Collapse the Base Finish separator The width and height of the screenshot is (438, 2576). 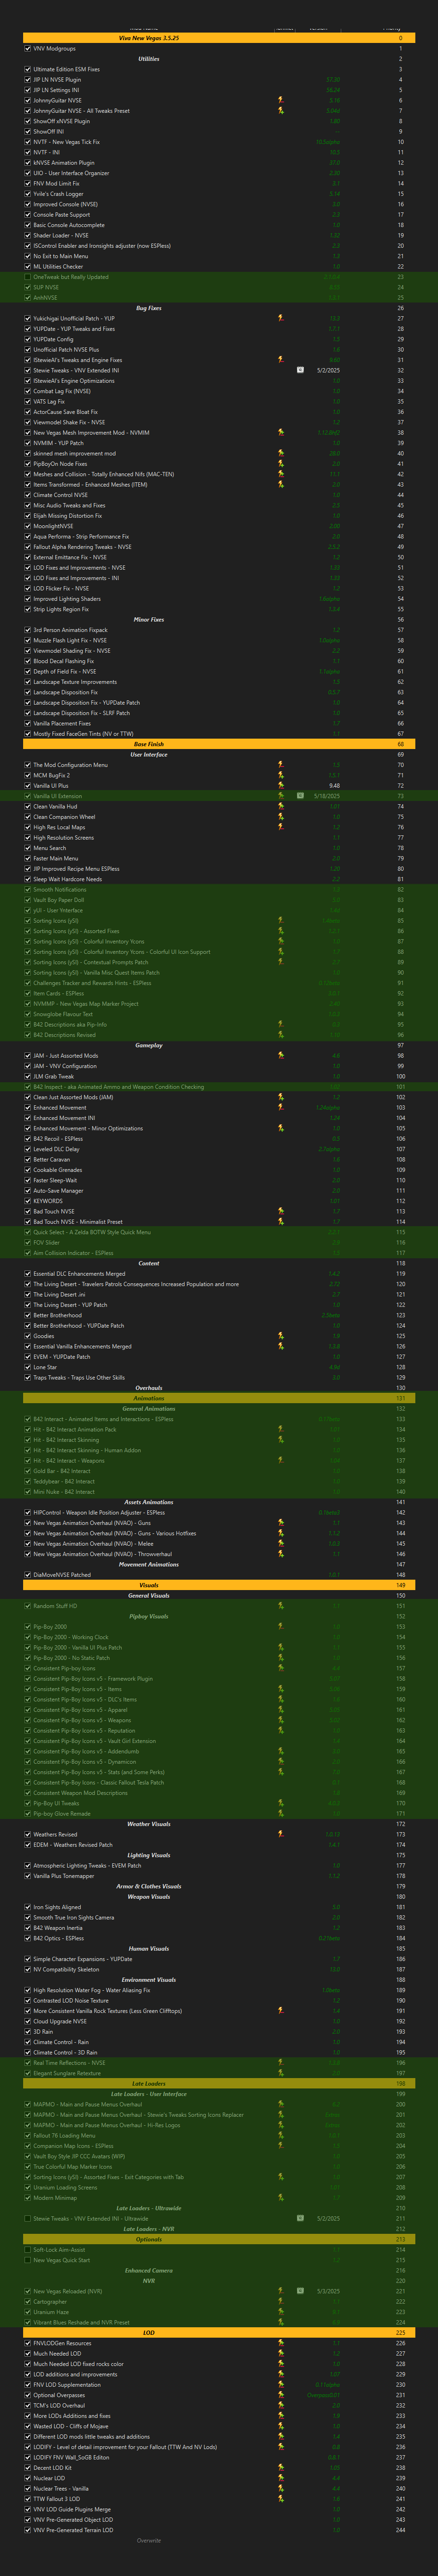click(219, 744)
